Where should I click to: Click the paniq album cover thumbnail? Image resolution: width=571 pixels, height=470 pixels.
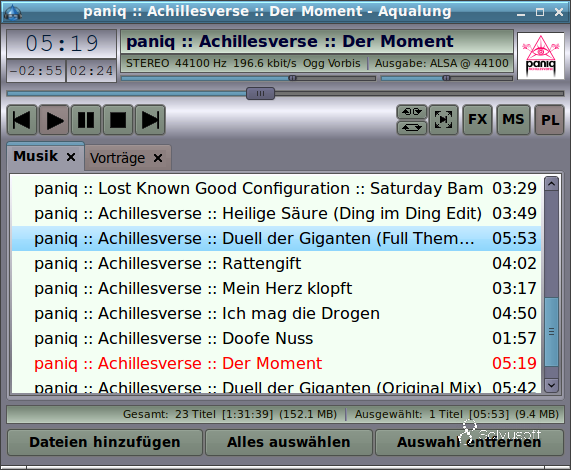tap(541, 56)
